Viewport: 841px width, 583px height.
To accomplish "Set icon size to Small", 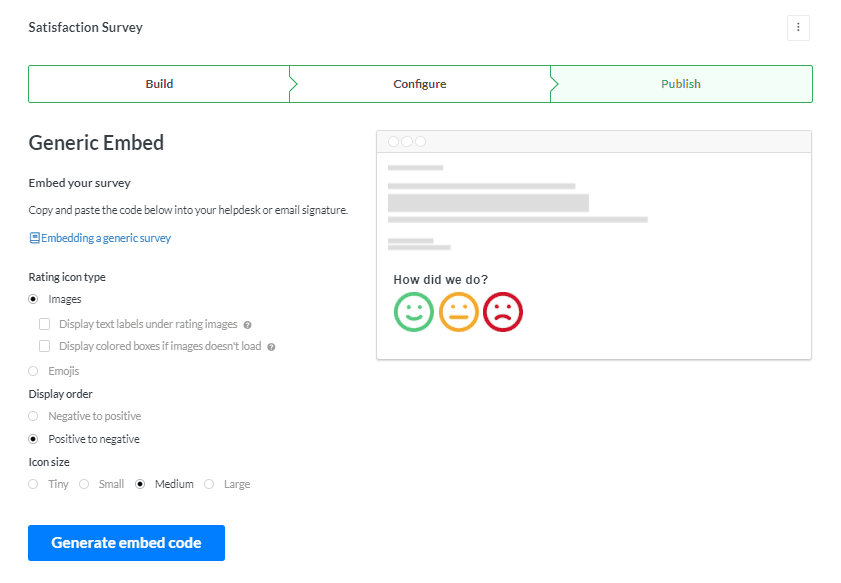I will tap(84, 484).
